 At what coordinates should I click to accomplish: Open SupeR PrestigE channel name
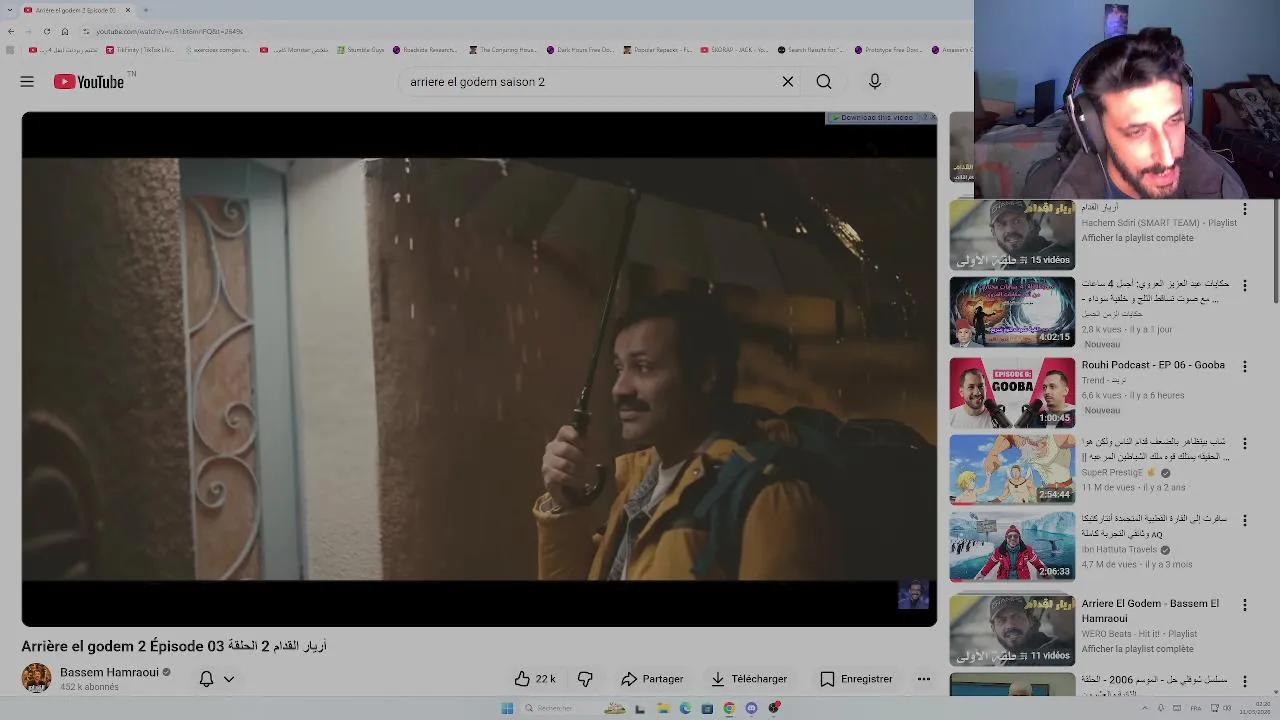tap(1112, 473)
